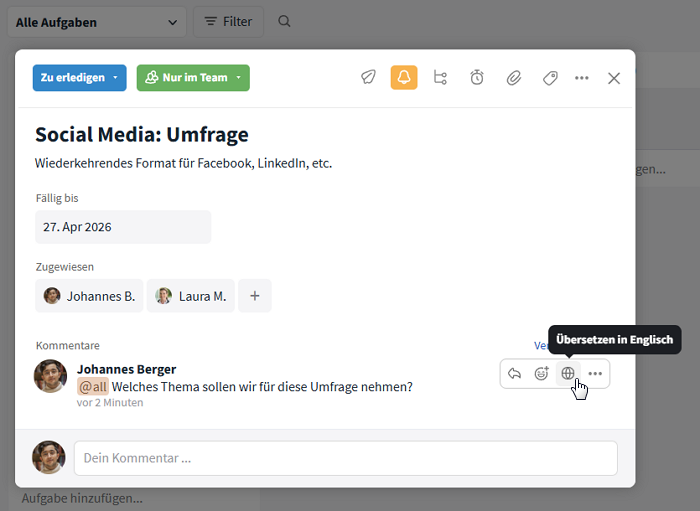This screenshot has height=511, width=700.
Task: Attach a file with paperclip icon
Action: (513, 78)
